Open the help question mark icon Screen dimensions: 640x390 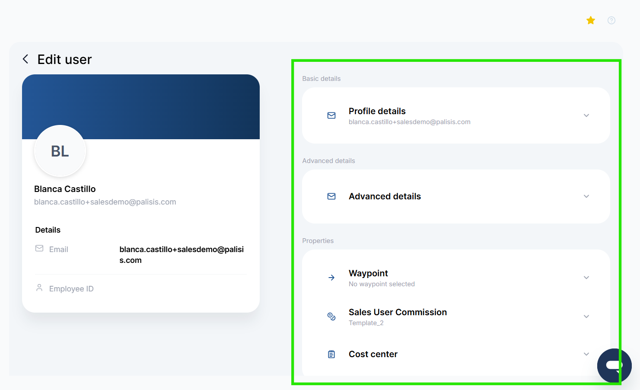(611, 20)
